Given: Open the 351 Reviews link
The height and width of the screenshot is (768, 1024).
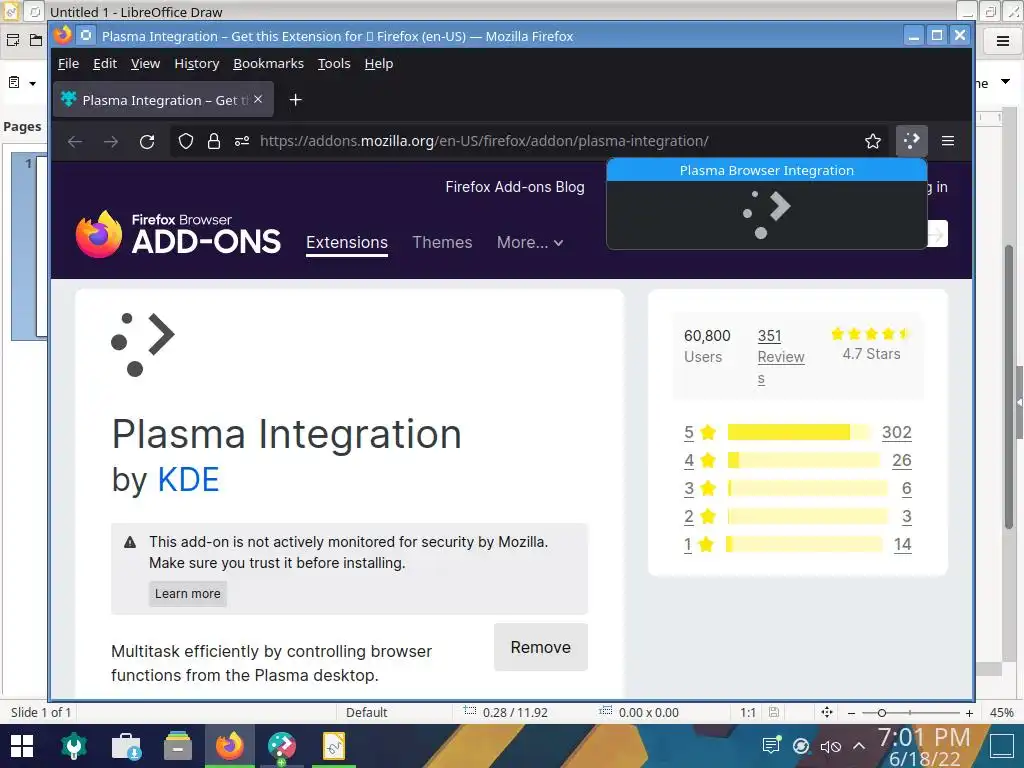Looking at the screenshot, I should [781, 357].
